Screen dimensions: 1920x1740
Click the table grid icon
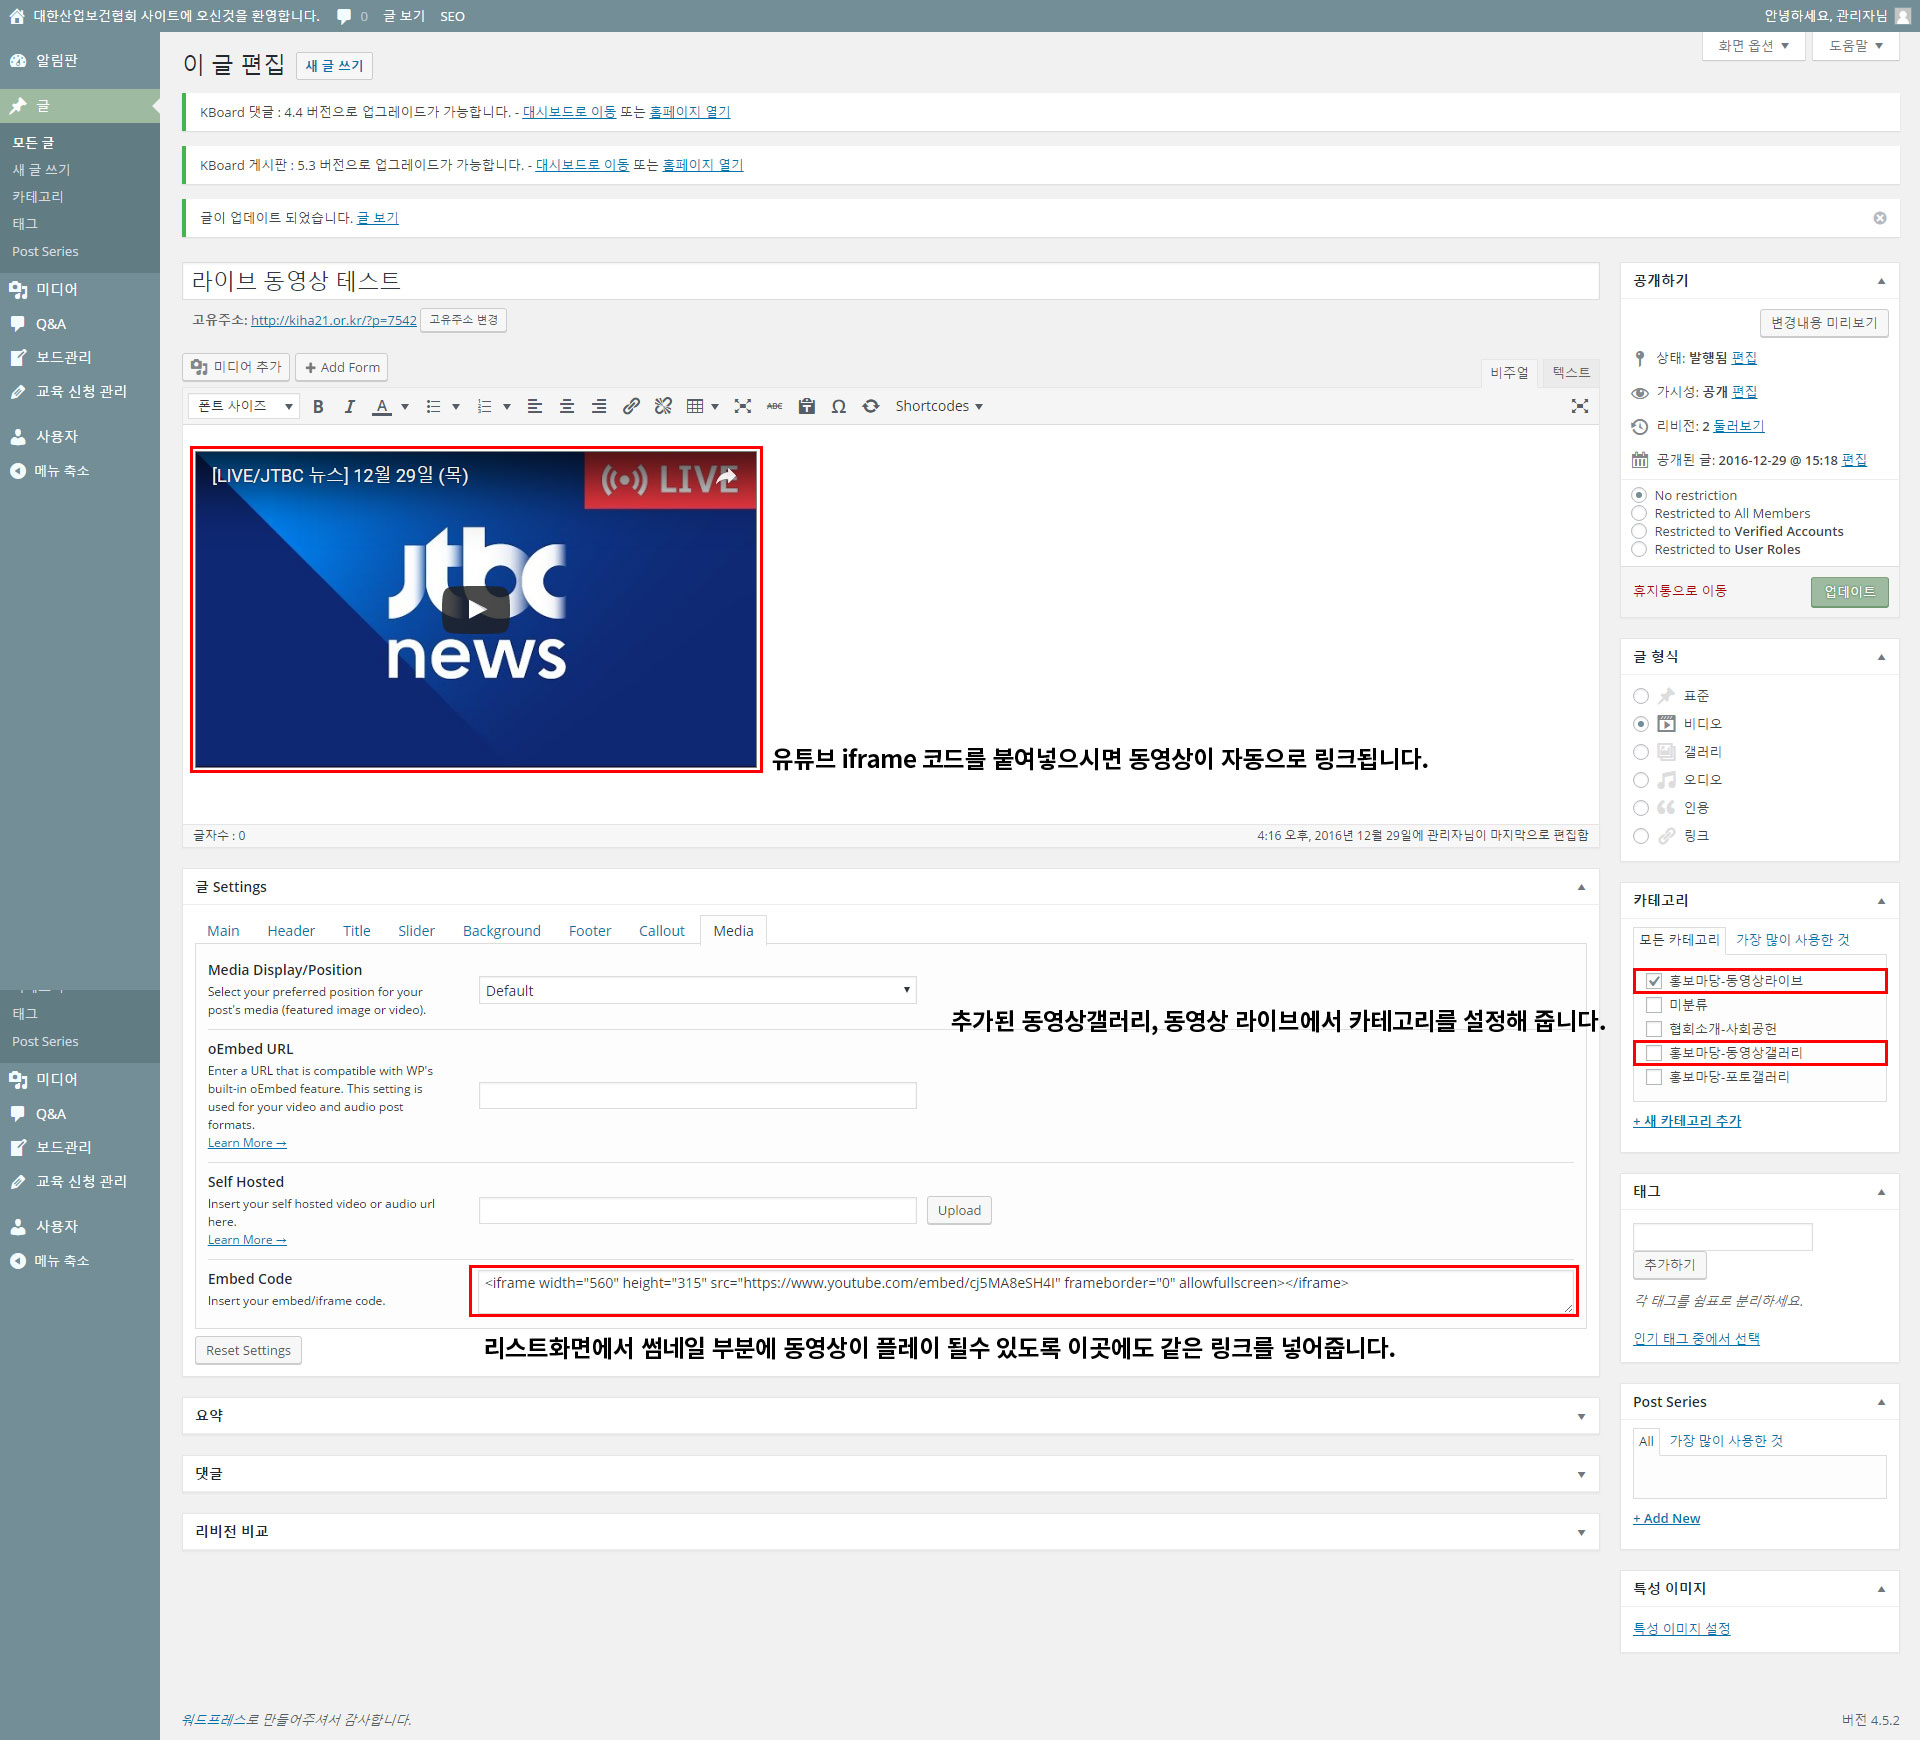tap(695, 406)
